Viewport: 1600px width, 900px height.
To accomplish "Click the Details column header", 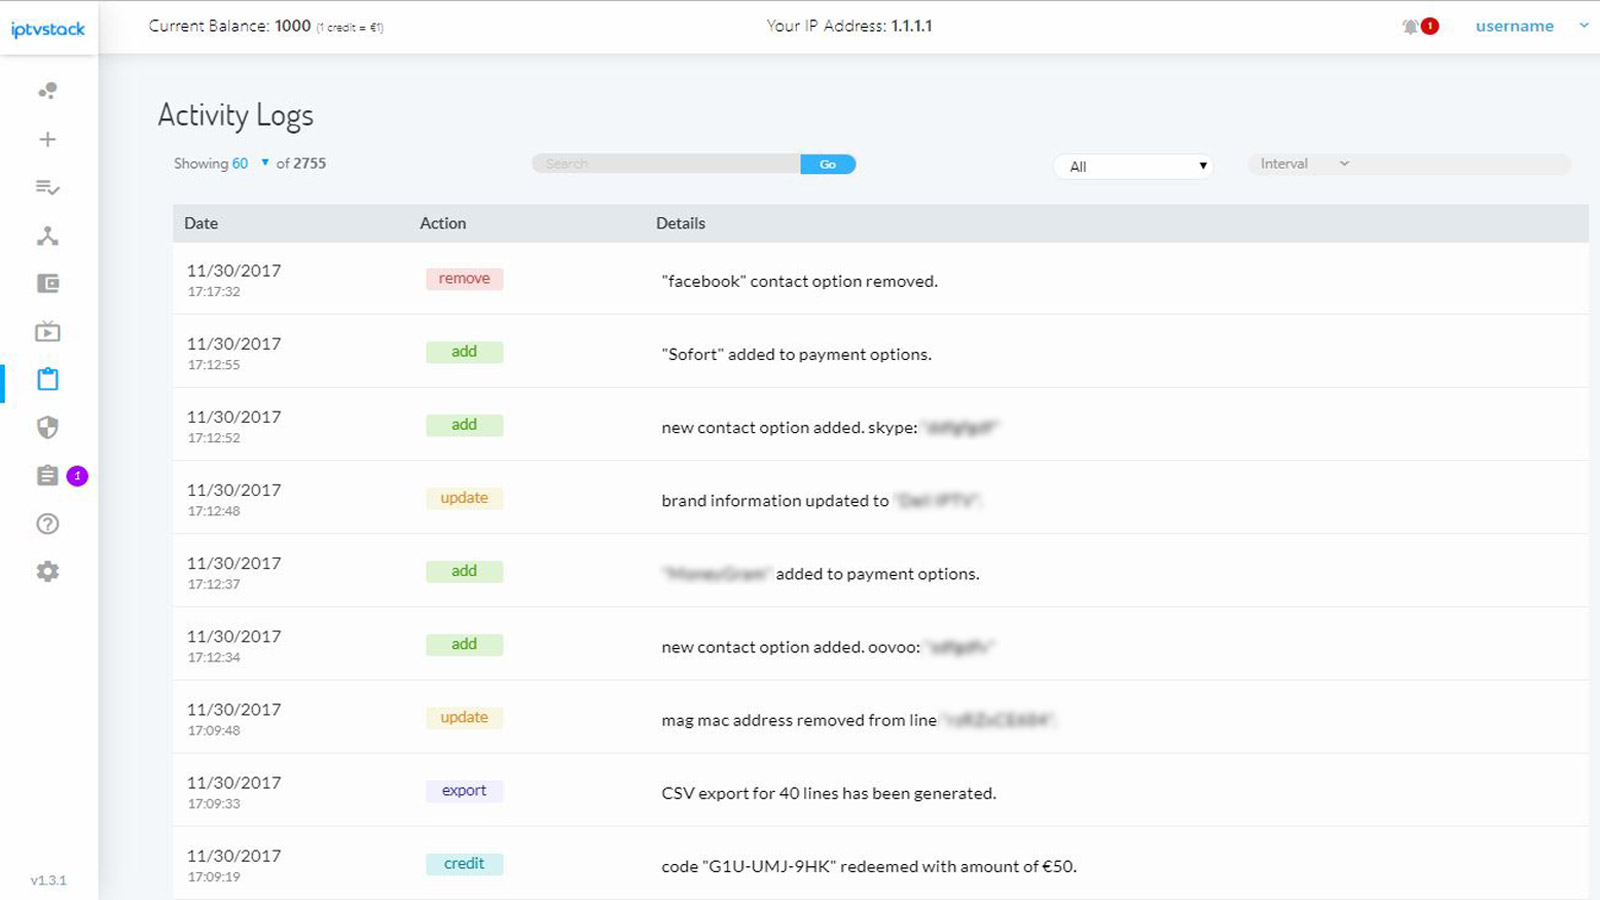I will click(x=681, y=223).
